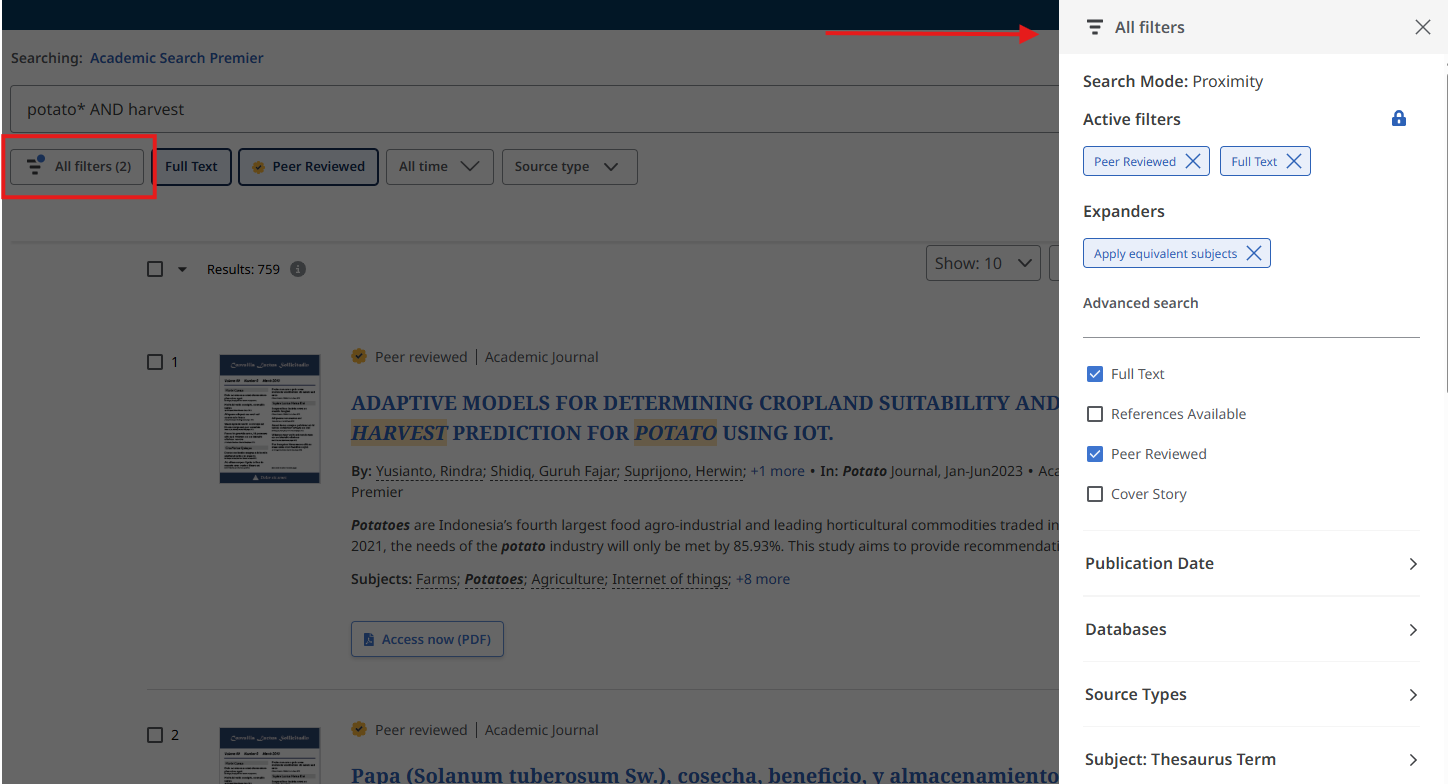Enable the References Available checkbox
Image resolution: width=1448 pixels, height=784 pixels.
coord(1095,414)
